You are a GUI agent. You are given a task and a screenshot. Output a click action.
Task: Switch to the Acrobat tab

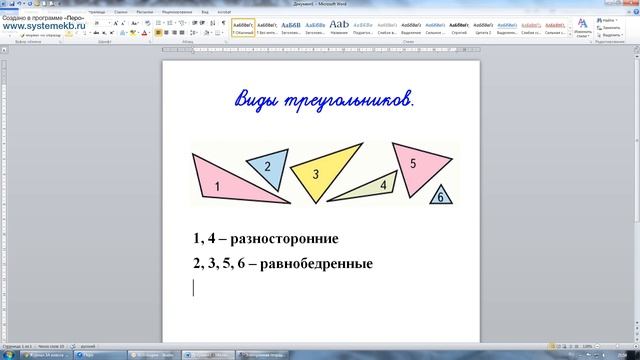point(224,12)
